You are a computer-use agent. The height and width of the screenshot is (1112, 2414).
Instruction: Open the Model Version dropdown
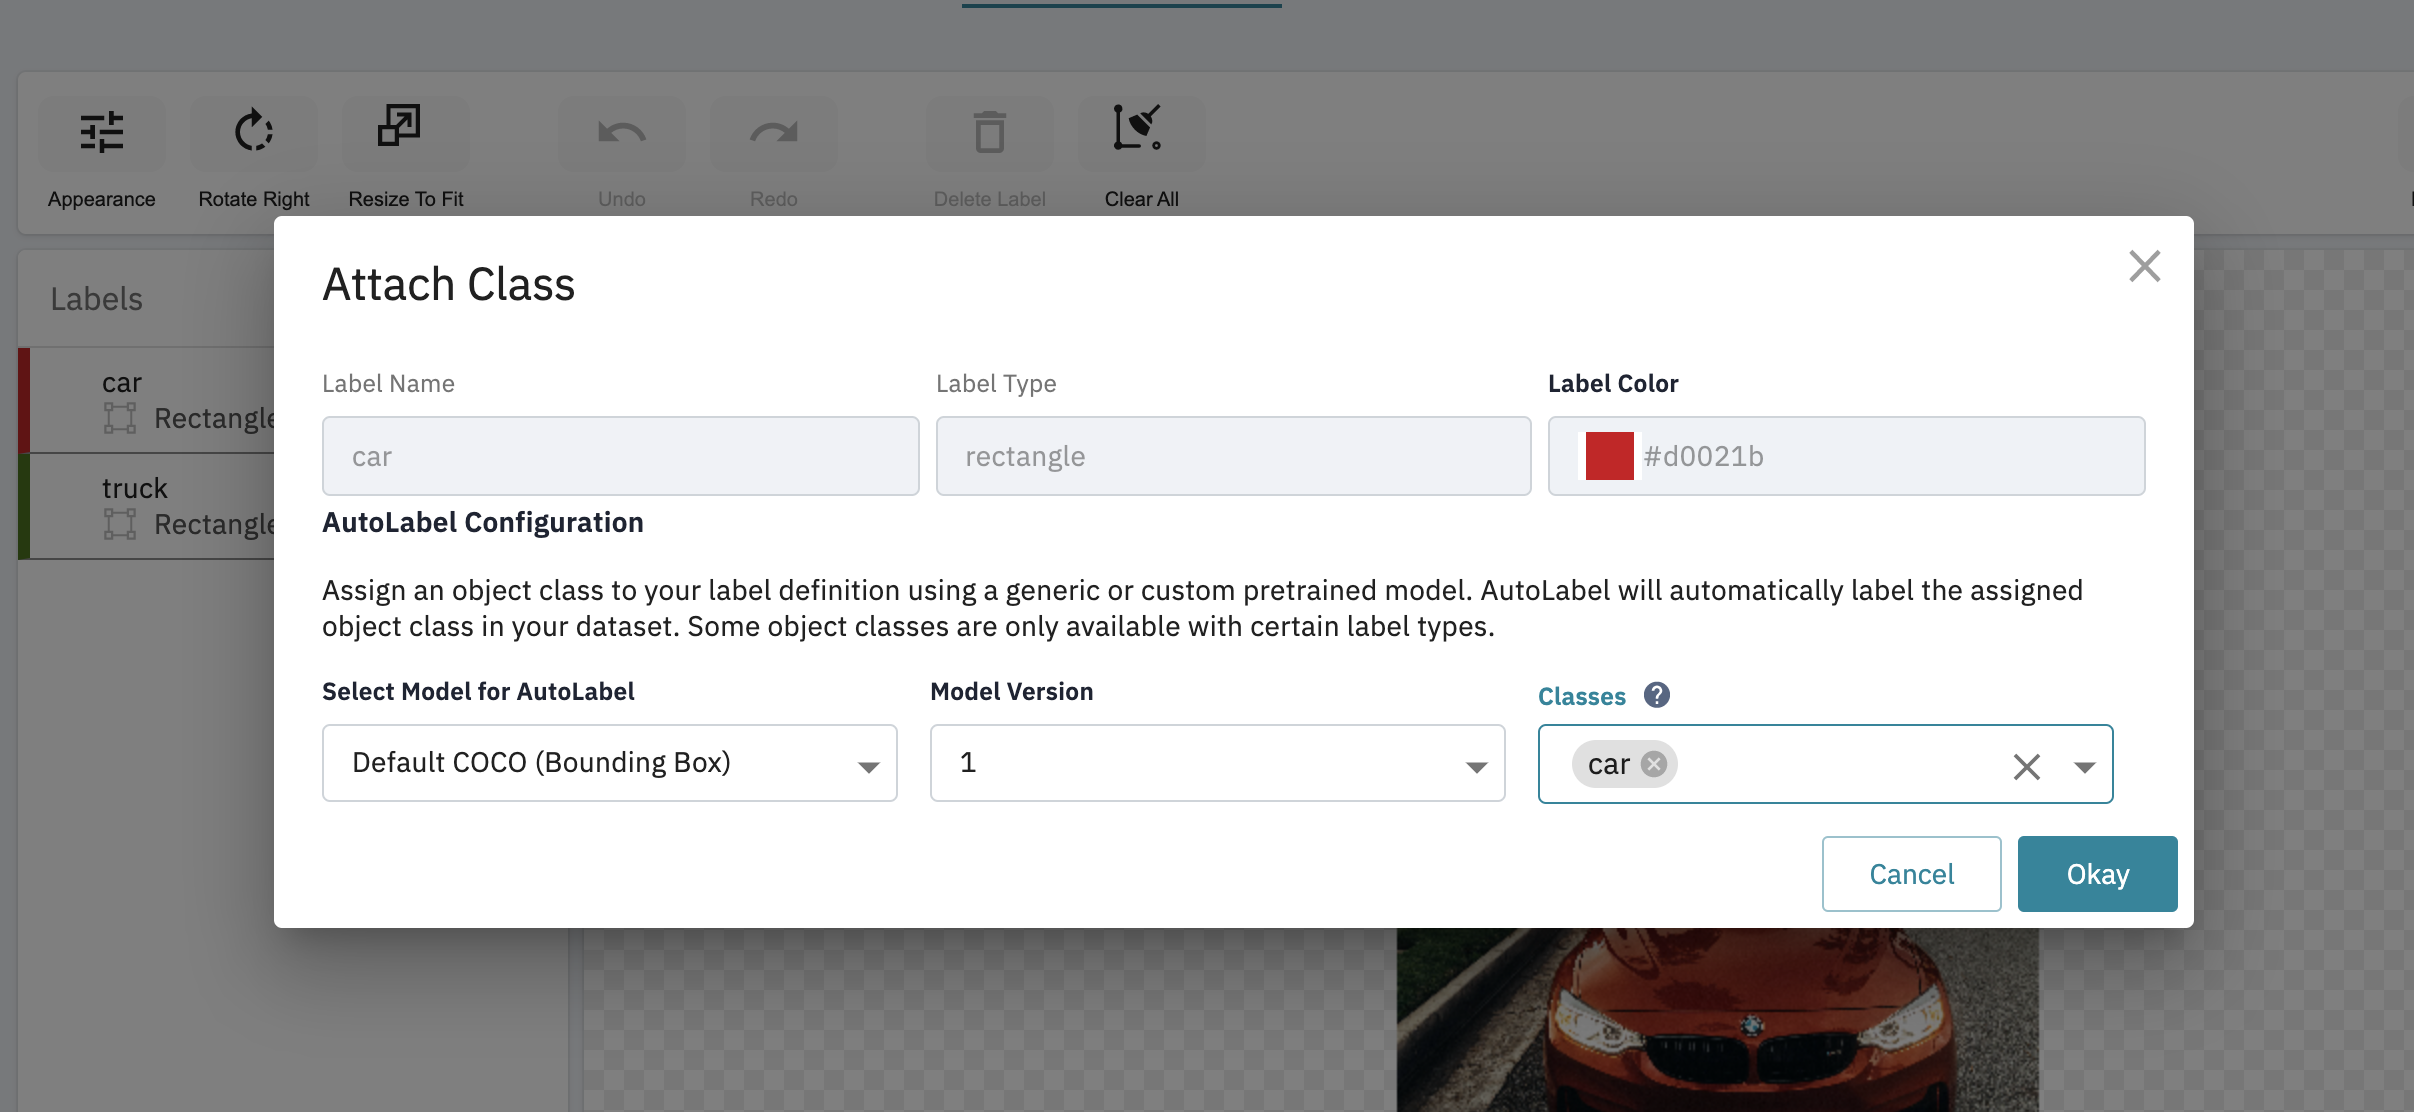pos(1218,763)
